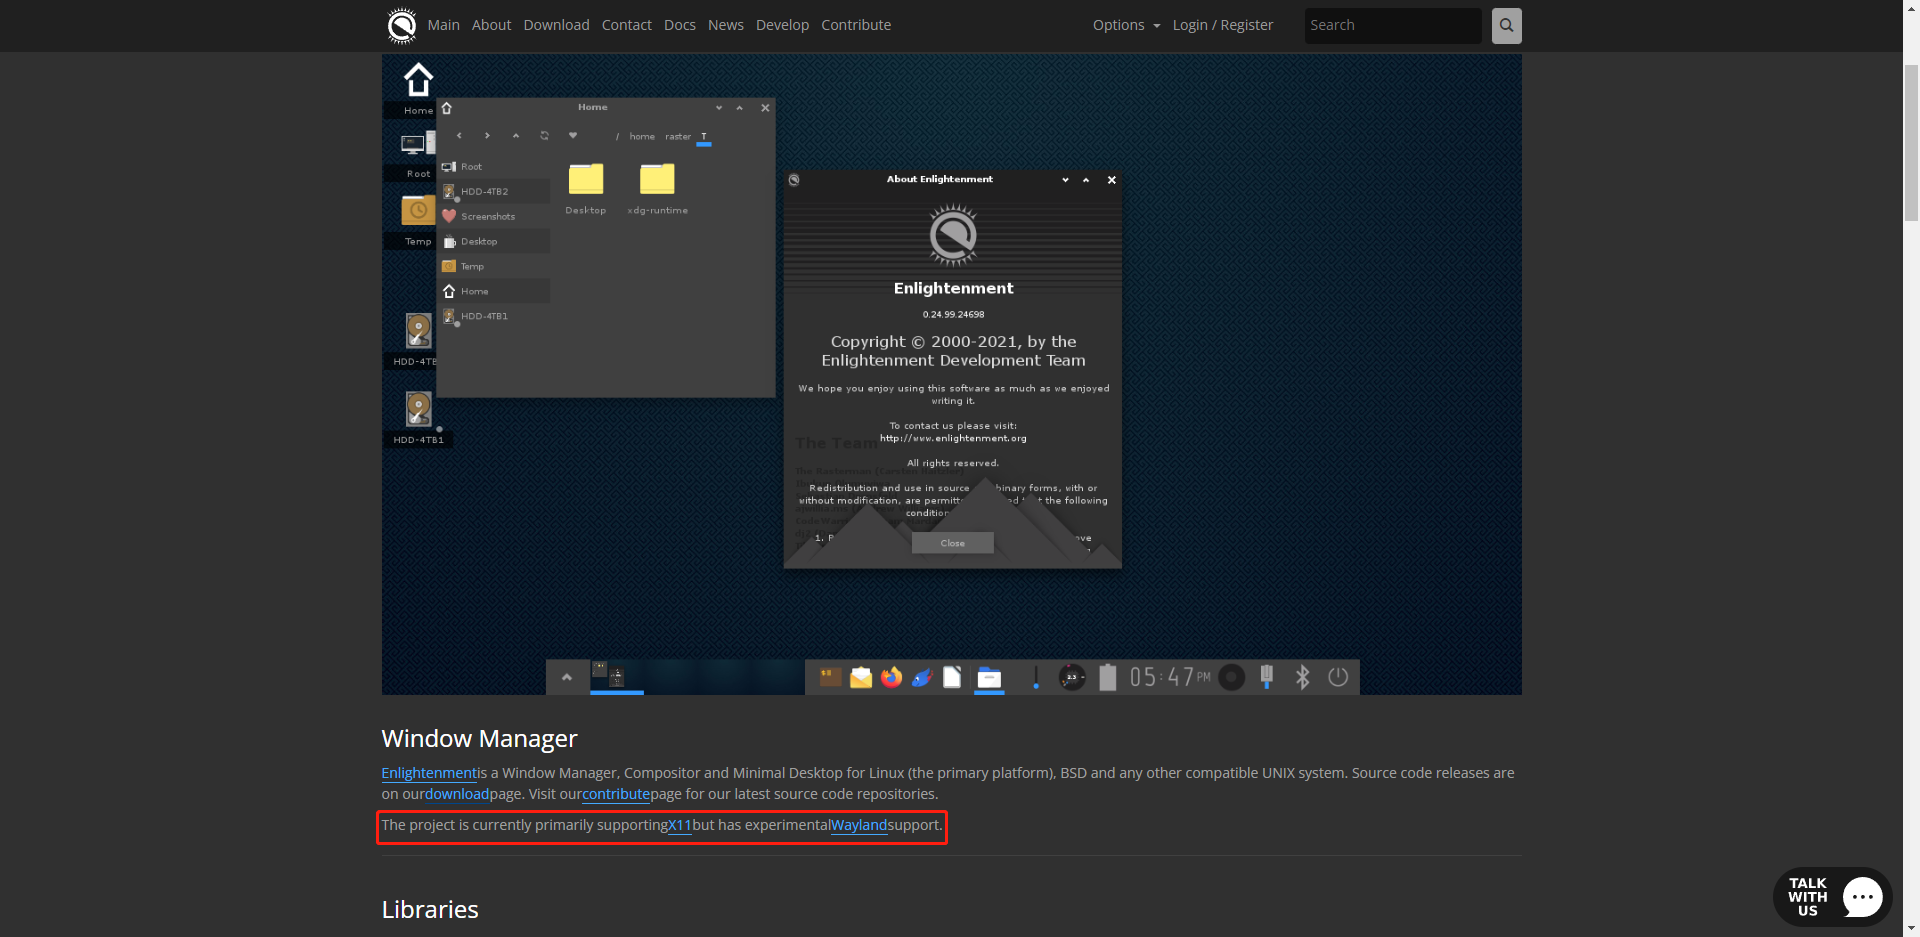Viewport: 1920px width, 937px height.
Task: Follow the Wayland hyperlink
Action: coord(859,825)
